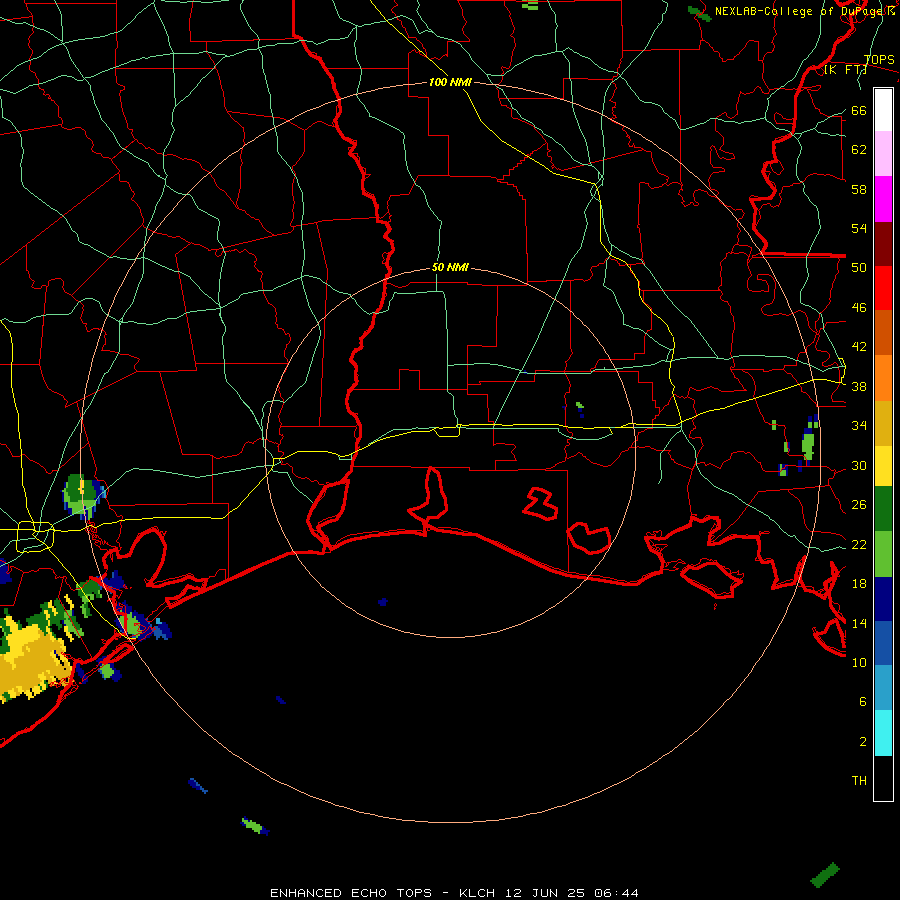900x900 pixels.
Task: Click the small blue offshore echo inside 50 NMI ring
Action: [x=383, y=602]
